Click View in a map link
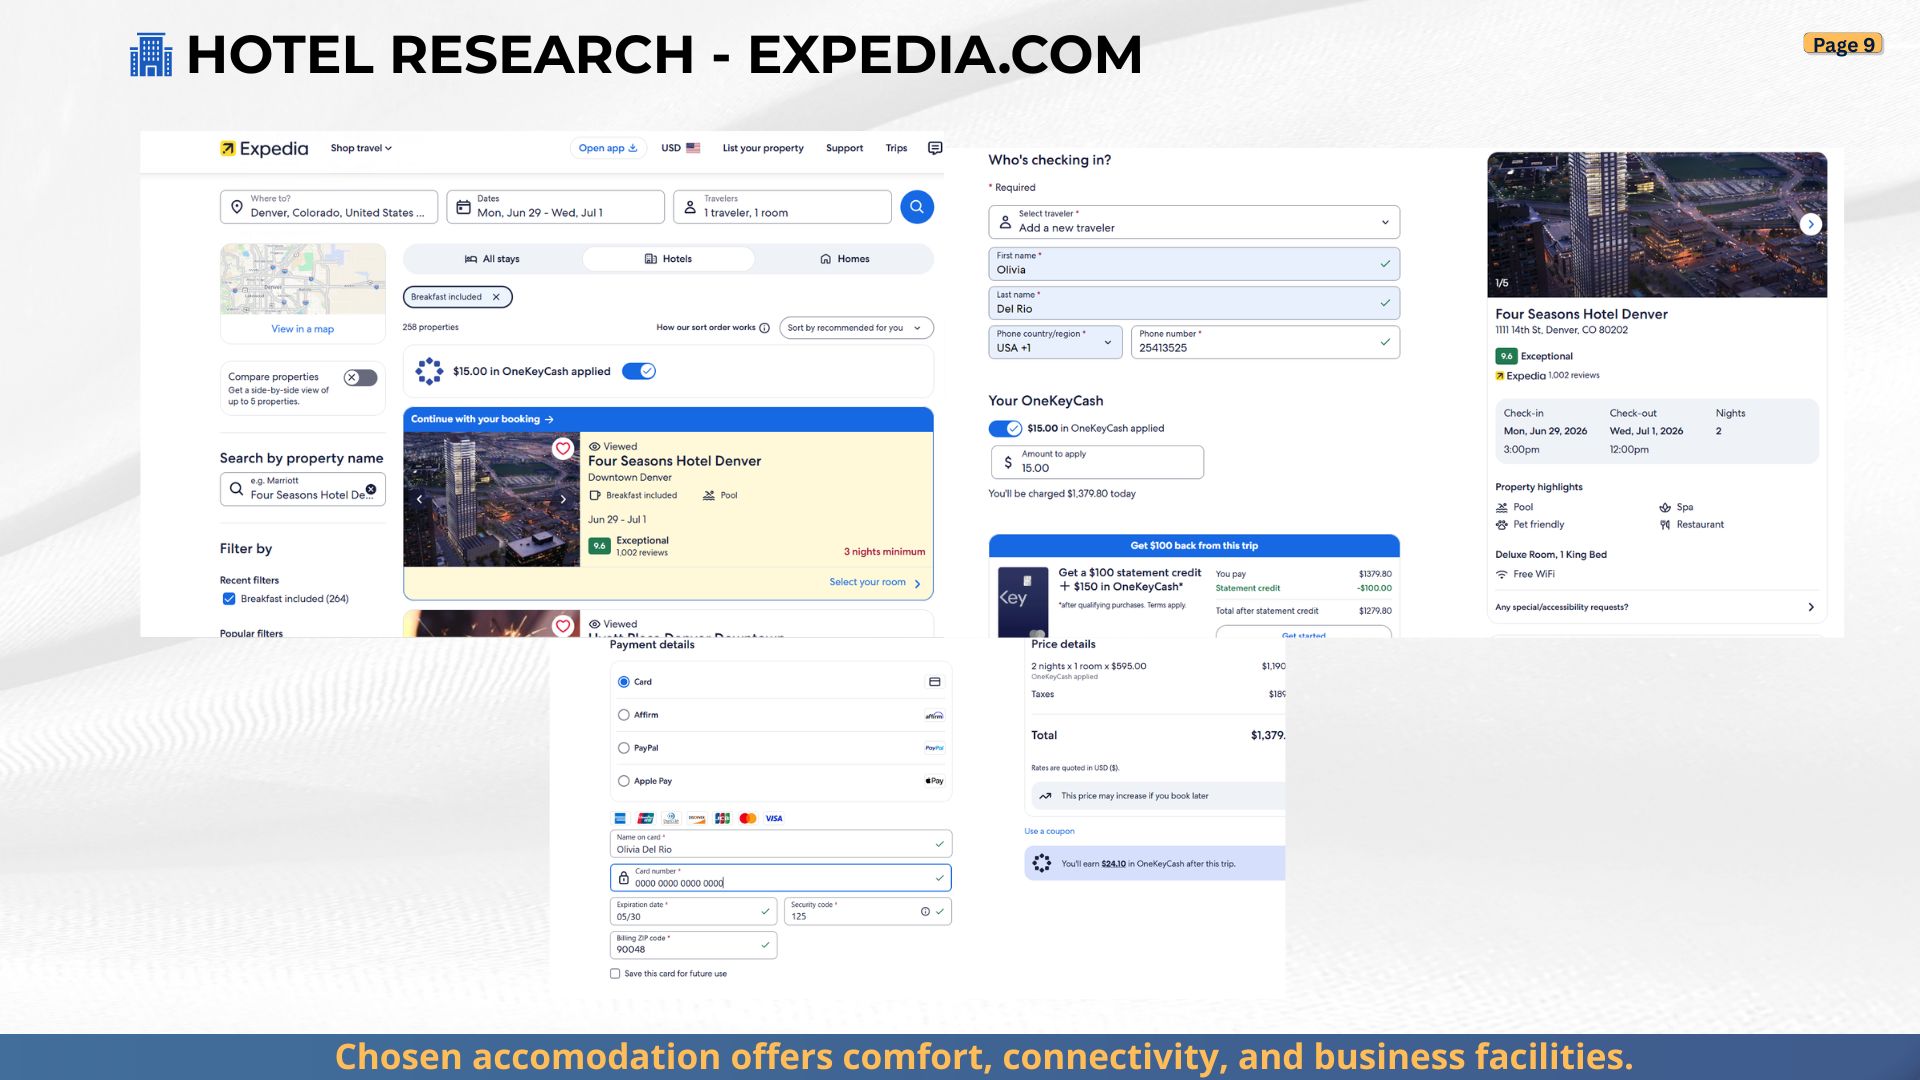This screenshot has width=1920, height=1080. coord(303,329)
